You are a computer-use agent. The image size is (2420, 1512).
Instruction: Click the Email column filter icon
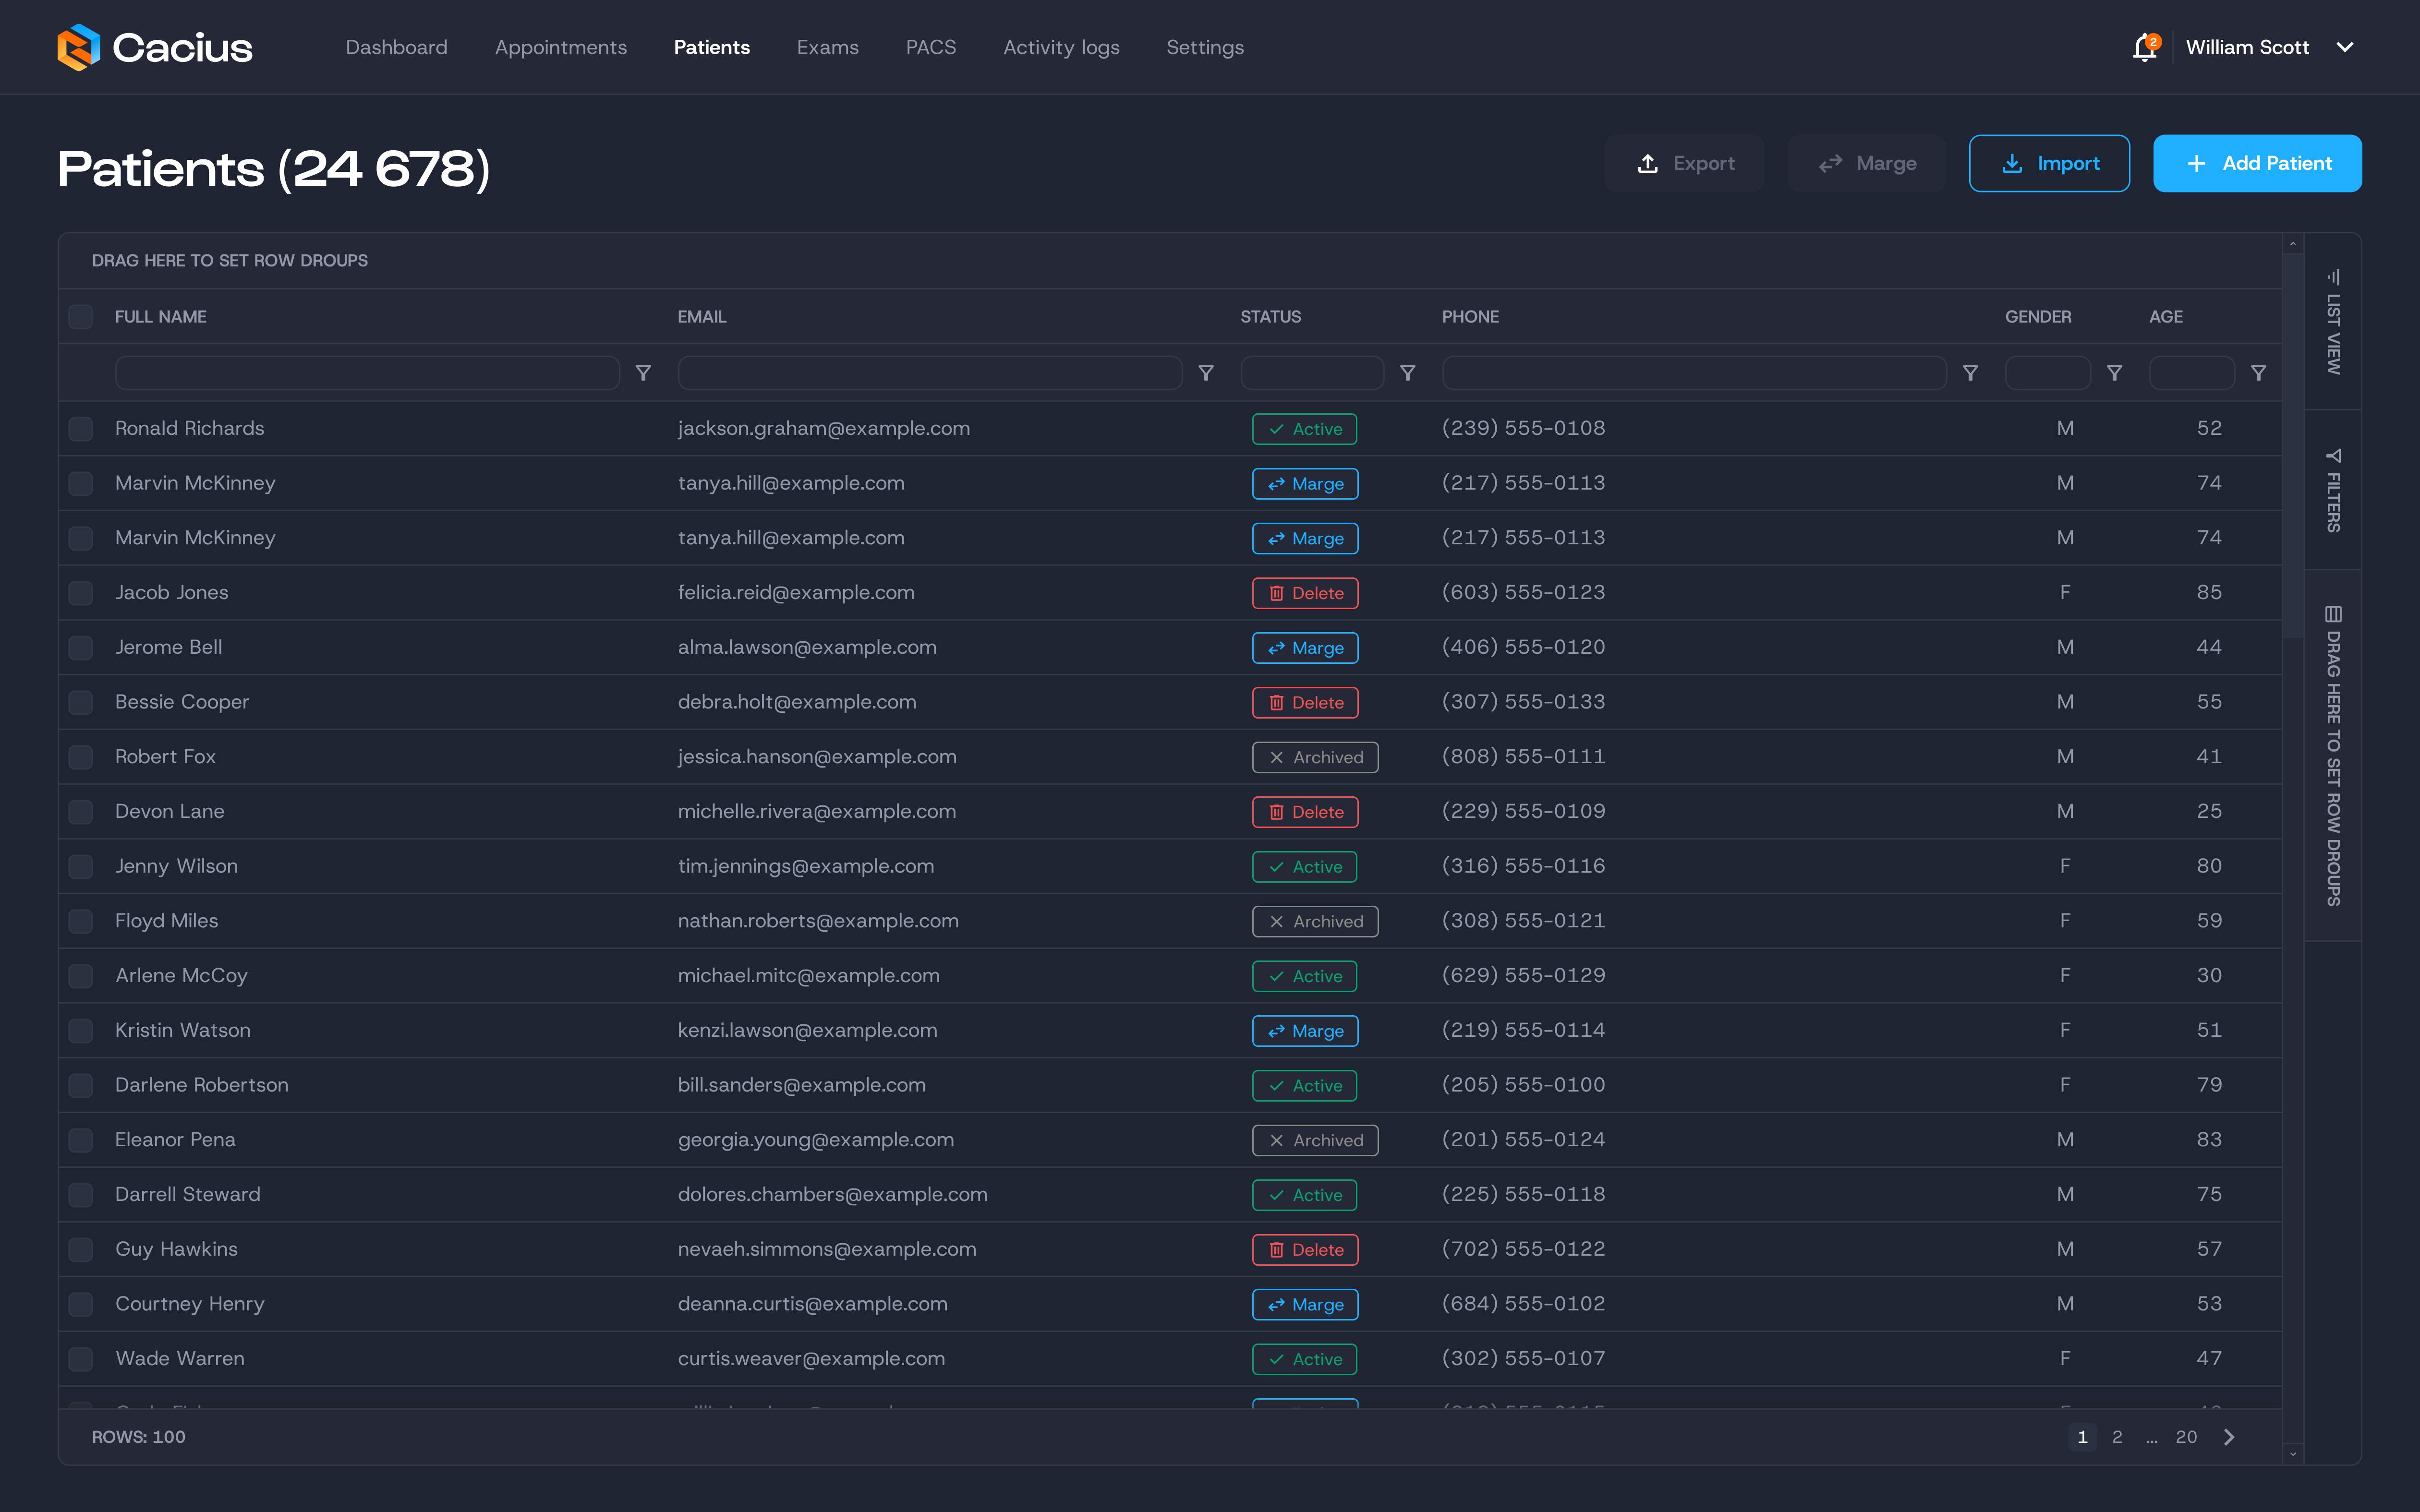(x=1206, y=373)
